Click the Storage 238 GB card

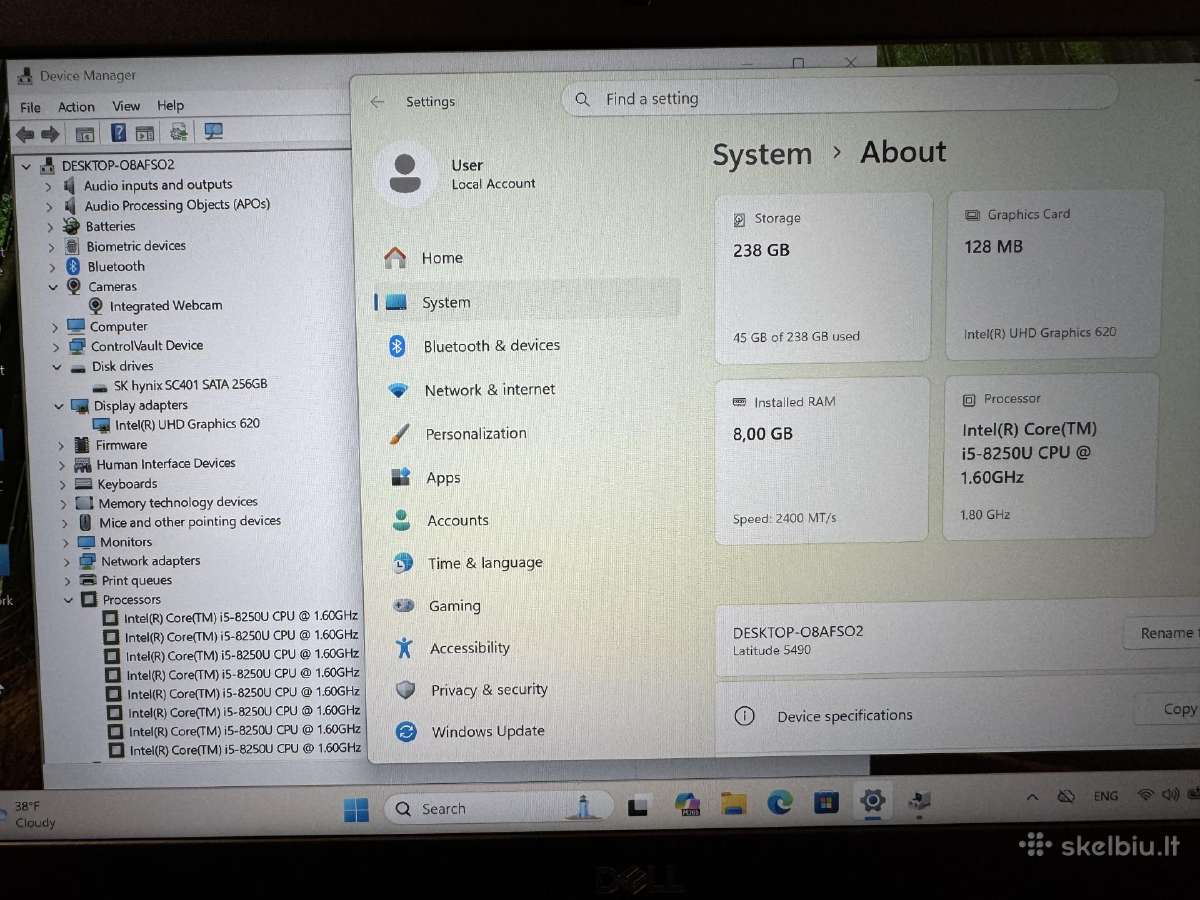click(x=824, y=277)
